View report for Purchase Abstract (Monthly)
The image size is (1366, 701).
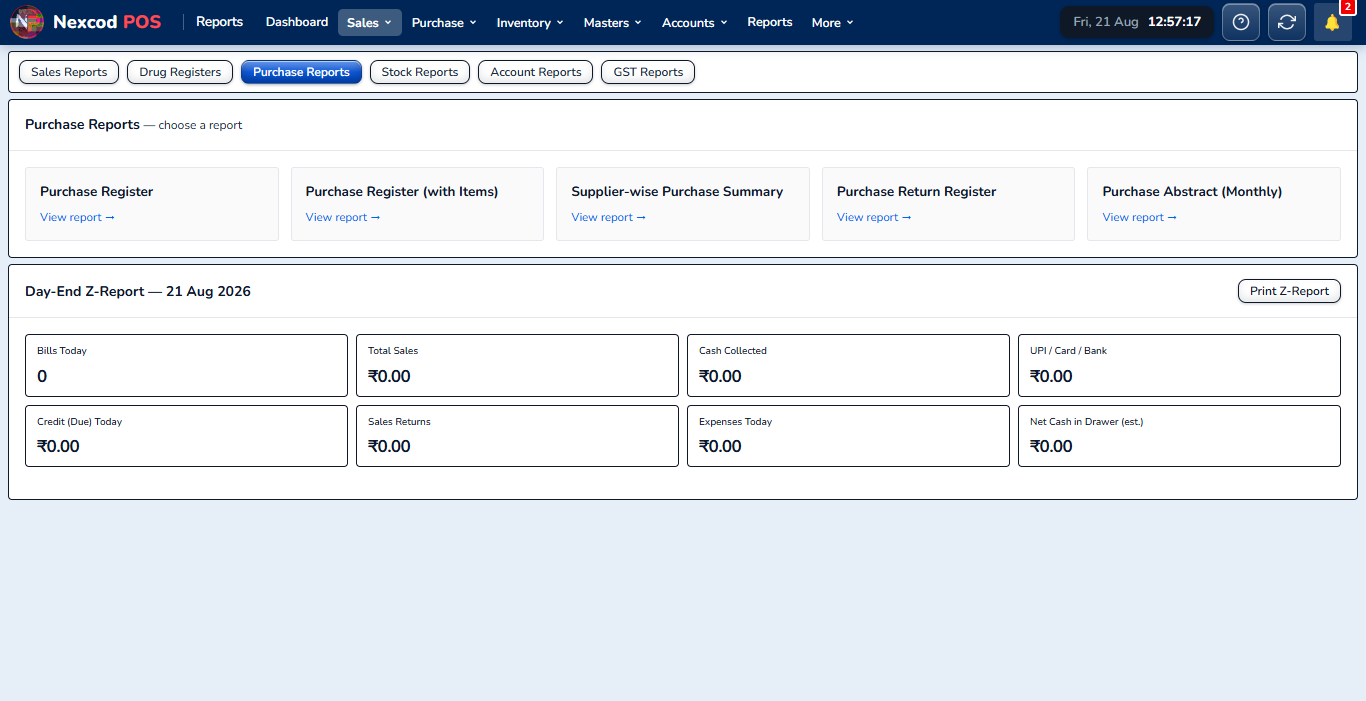1140,217
